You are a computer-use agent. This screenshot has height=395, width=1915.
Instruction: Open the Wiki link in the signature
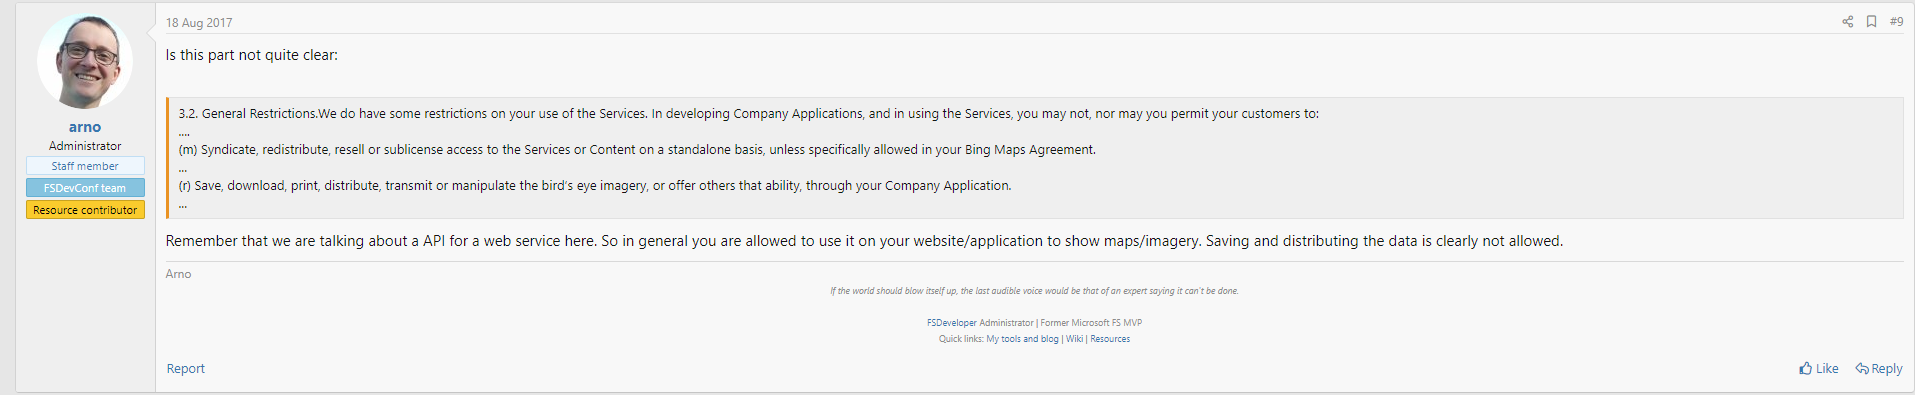[x=1074, y=339]
